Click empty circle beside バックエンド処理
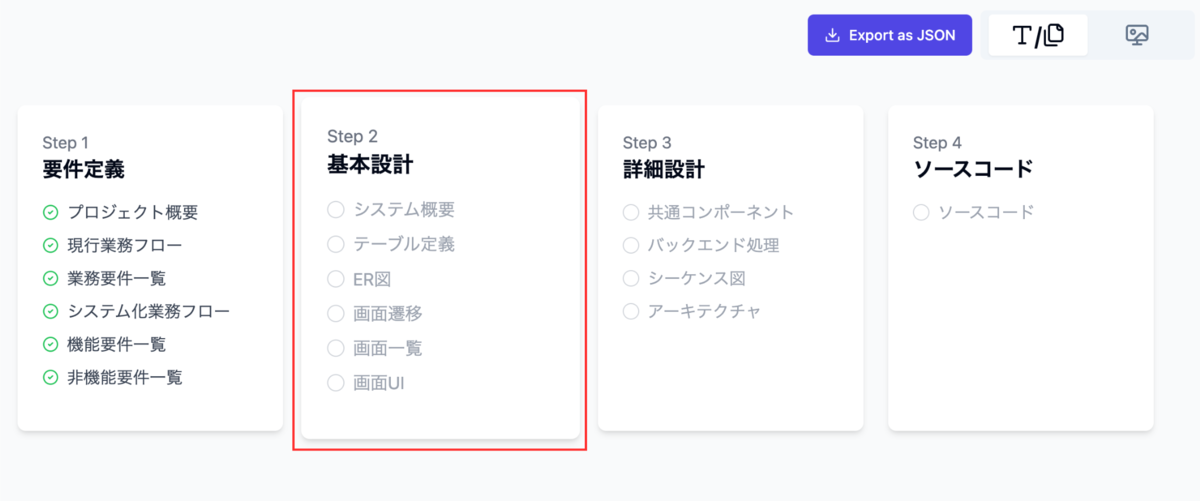The image size is (1200, 501). pos(631,245)
